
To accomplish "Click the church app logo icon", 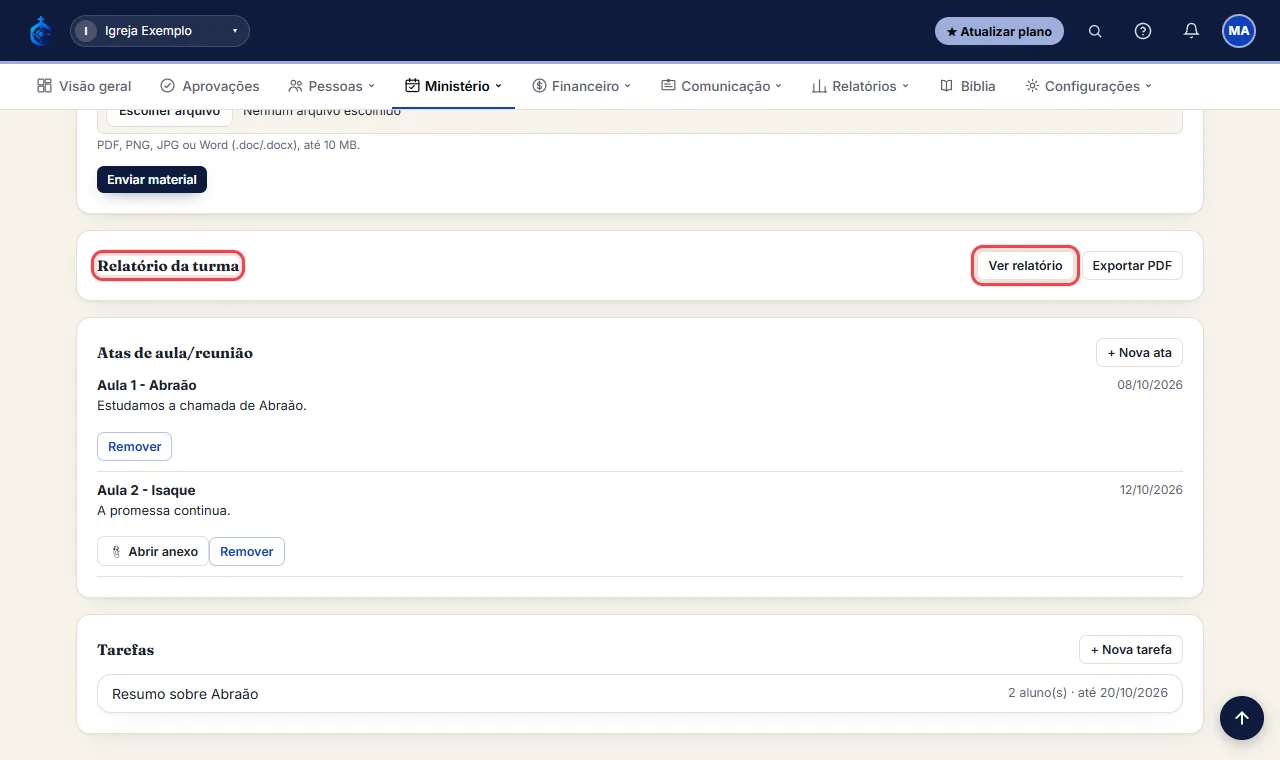I will pyautogui.click(x=40, y=31).
